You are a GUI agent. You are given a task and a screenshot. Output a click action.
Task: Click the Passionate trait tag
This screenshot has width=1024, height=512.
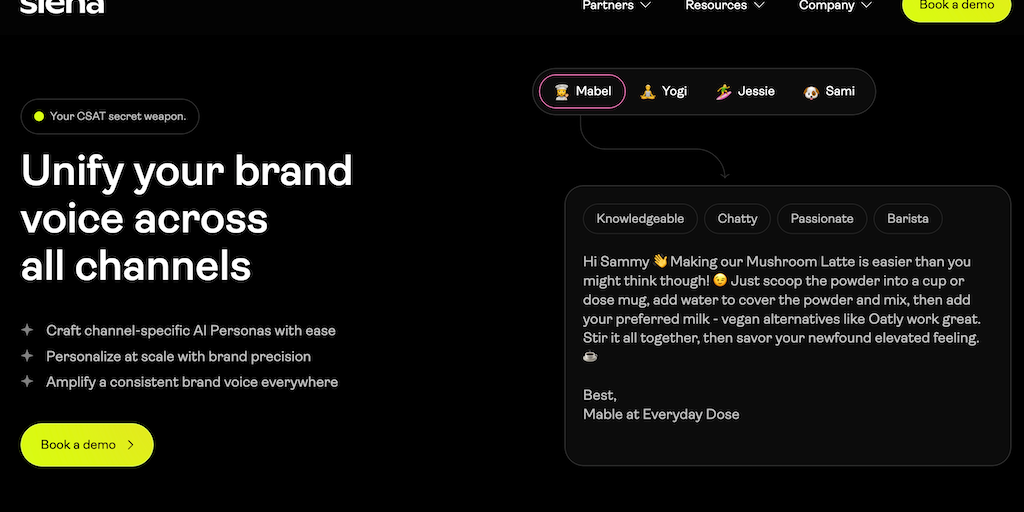(x=822, y=219)
